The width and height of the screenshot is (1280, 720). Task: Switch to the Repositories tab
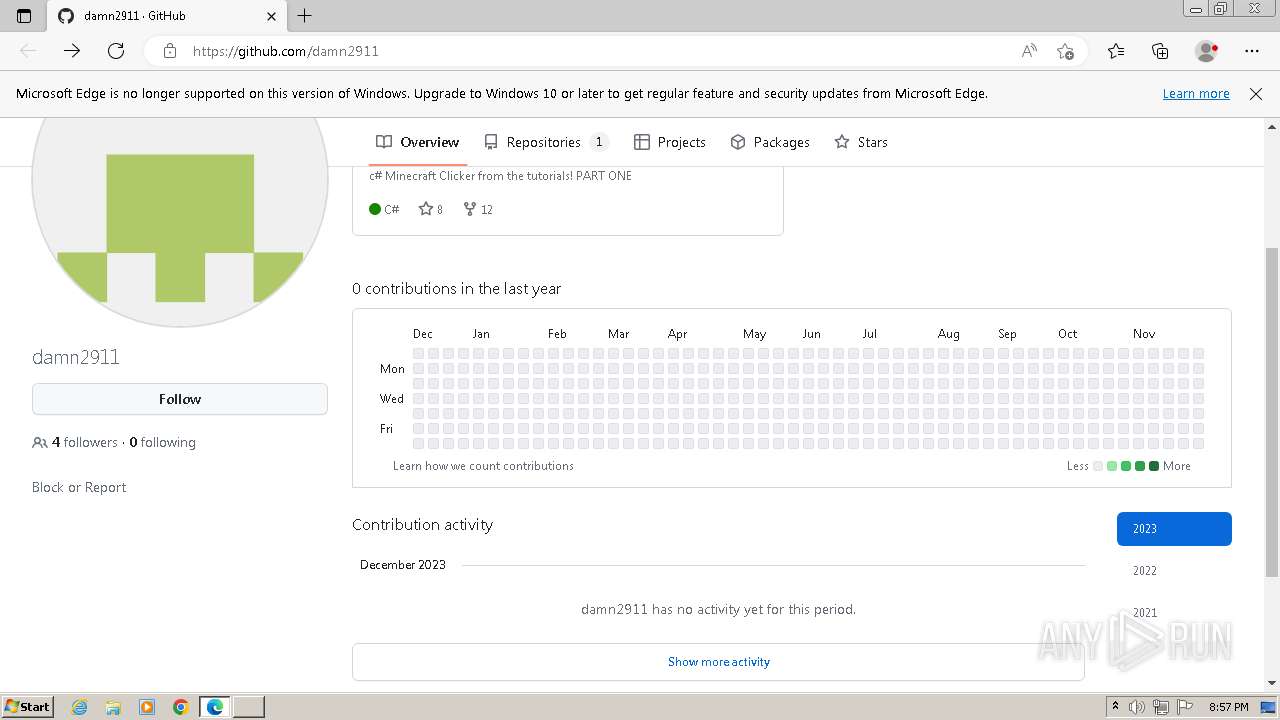[546, 142]
